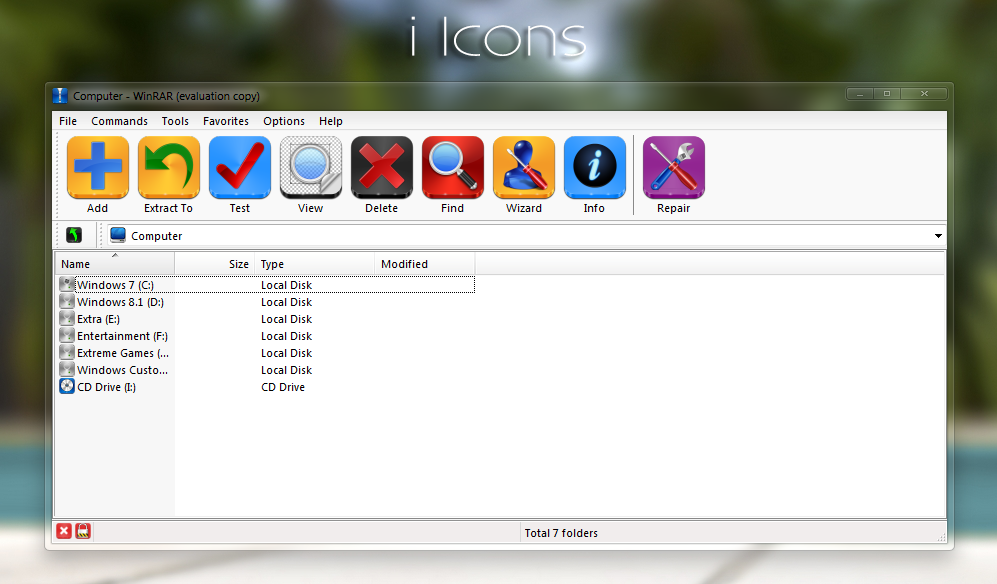Sort by the Name column header
997x584 pixels.
coord(114,263)
